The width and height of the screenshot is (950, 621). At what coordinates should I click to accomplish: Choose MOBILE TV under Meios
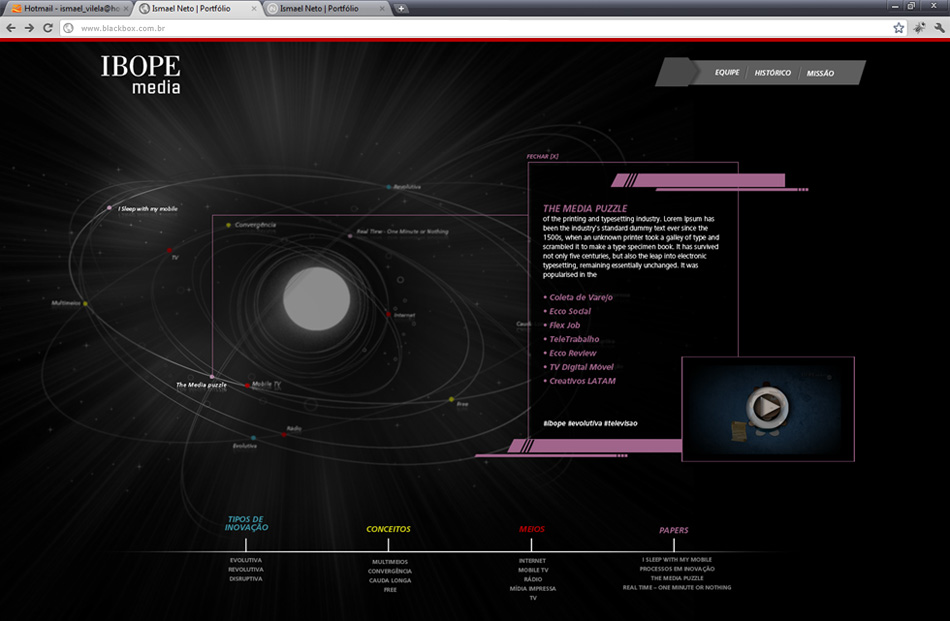(x=533, y=570)
